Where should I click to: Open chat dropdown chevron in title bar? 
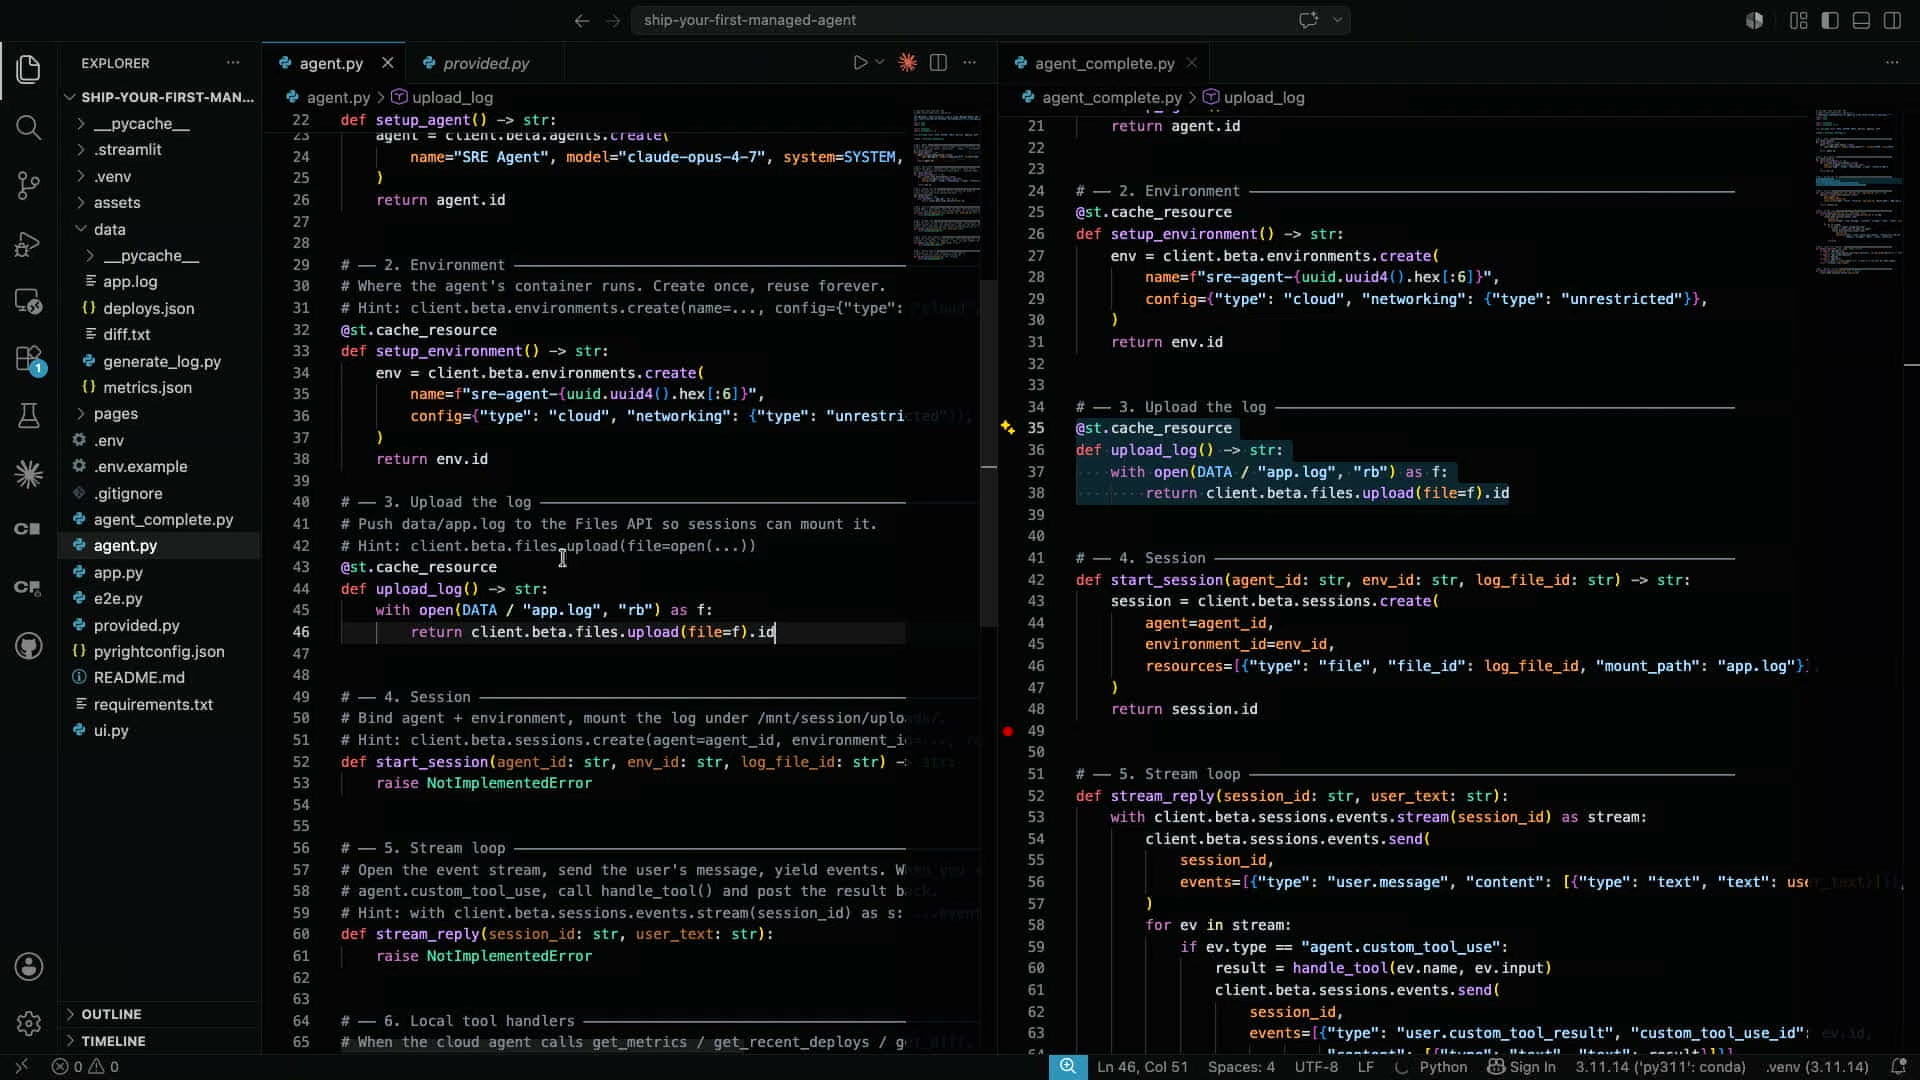coord(1337,20)
